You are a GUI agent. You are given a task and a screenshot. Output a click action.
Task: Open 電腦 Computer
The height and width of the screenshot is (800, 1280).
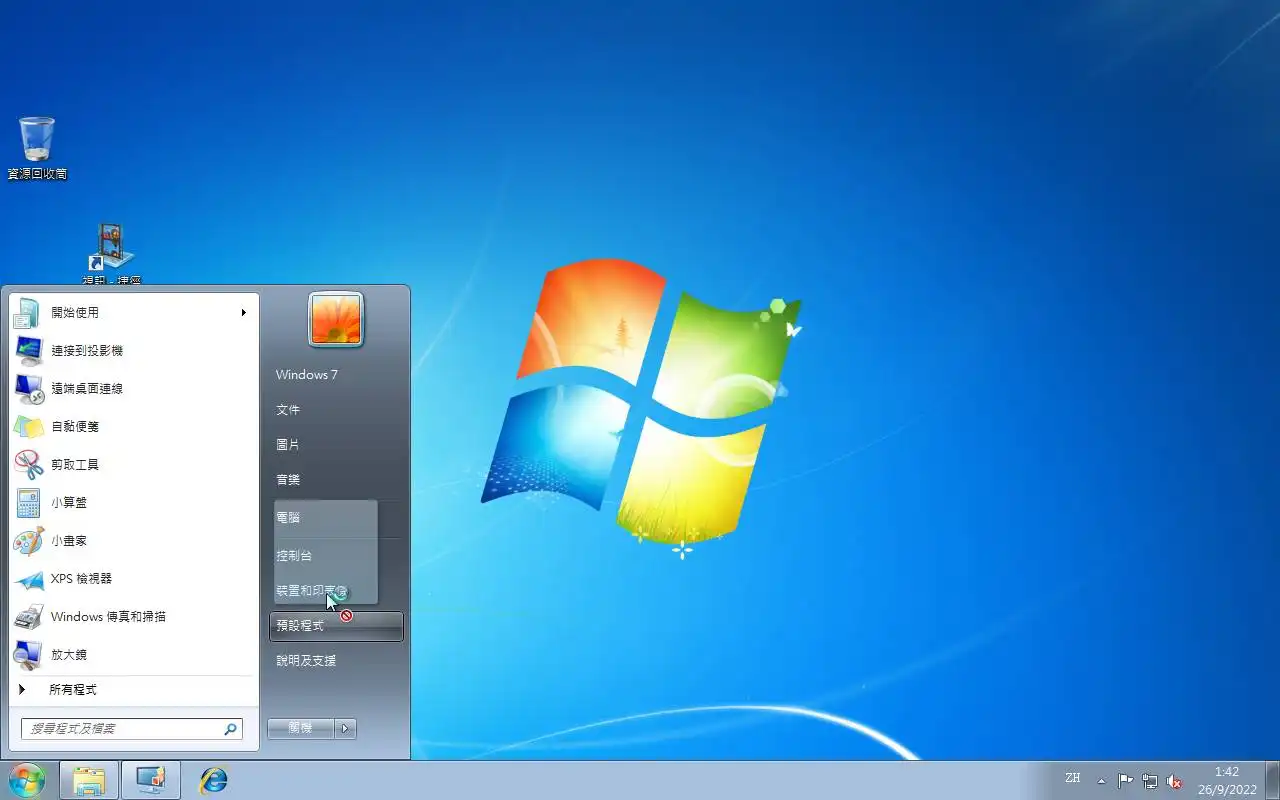pyautogui.click(x=338, y=518)
